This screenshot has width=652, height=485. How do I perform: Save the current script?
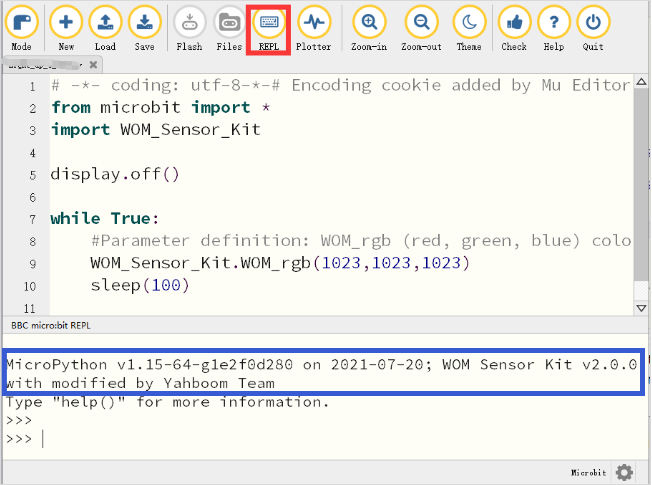(x=144, y=28)
